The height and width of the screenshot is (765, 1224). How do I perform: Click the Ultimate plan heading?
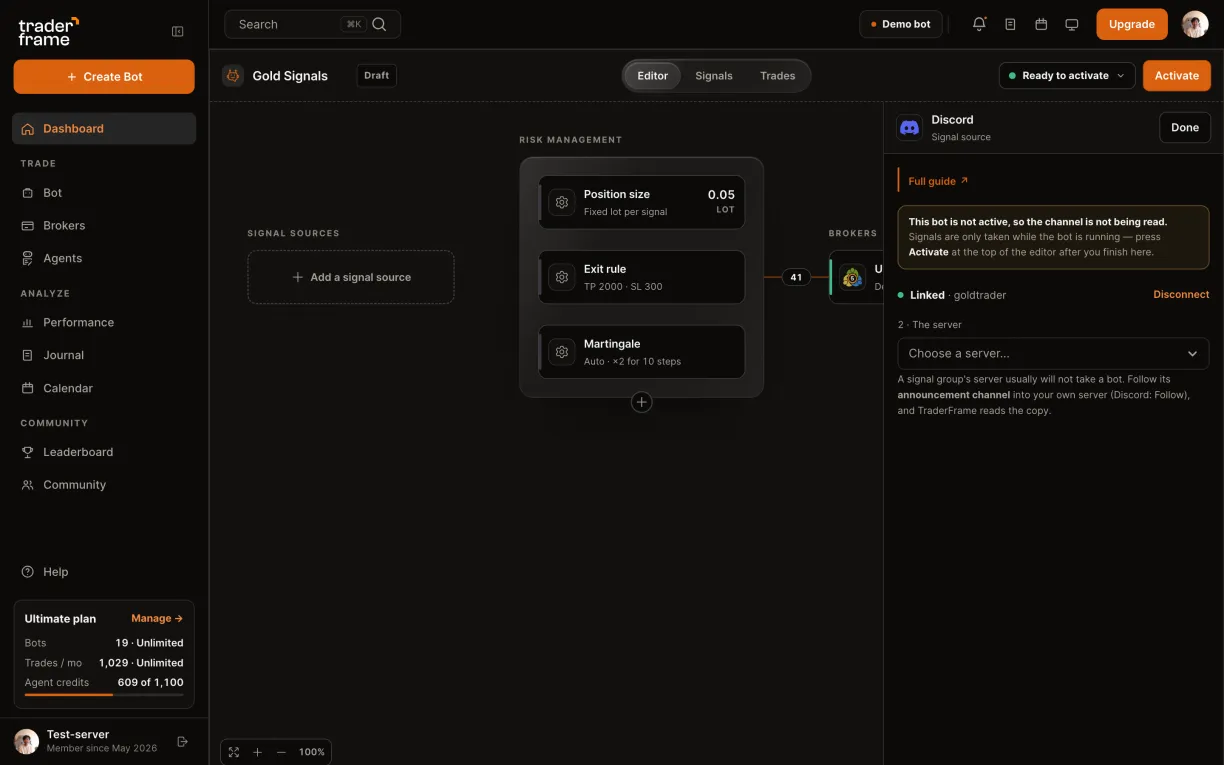point(60,619)
